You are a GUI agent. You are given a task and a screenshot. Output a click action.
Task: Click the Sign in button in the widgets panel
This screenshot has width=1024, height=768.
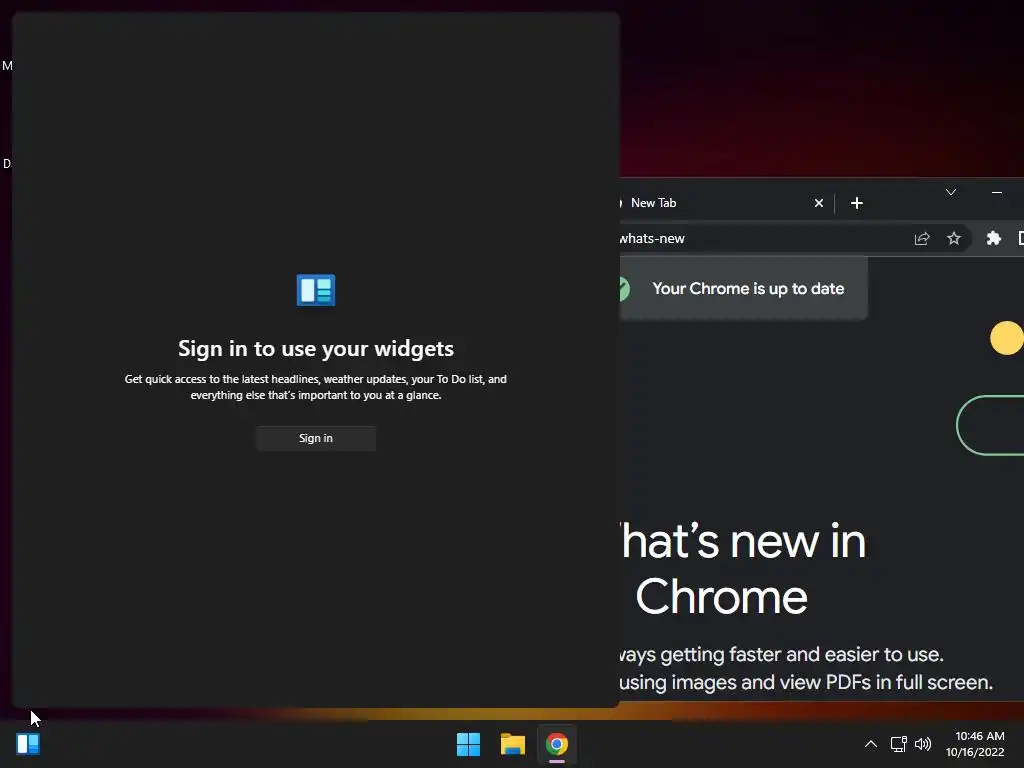point(315,438)
